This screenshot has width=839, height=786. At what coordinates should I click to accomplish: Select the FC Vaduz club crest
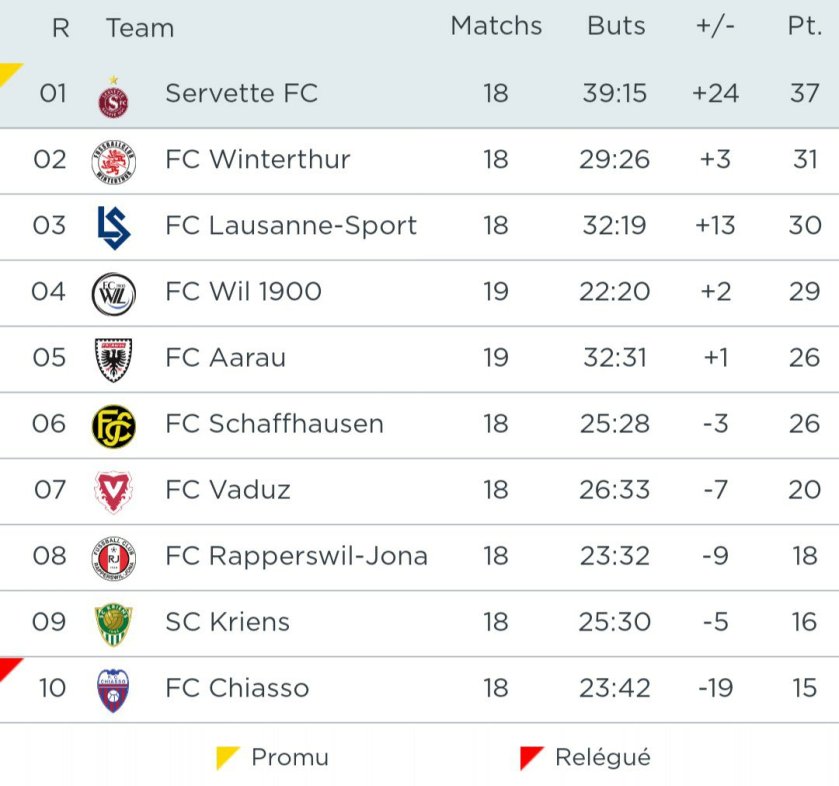pos(113,491)
